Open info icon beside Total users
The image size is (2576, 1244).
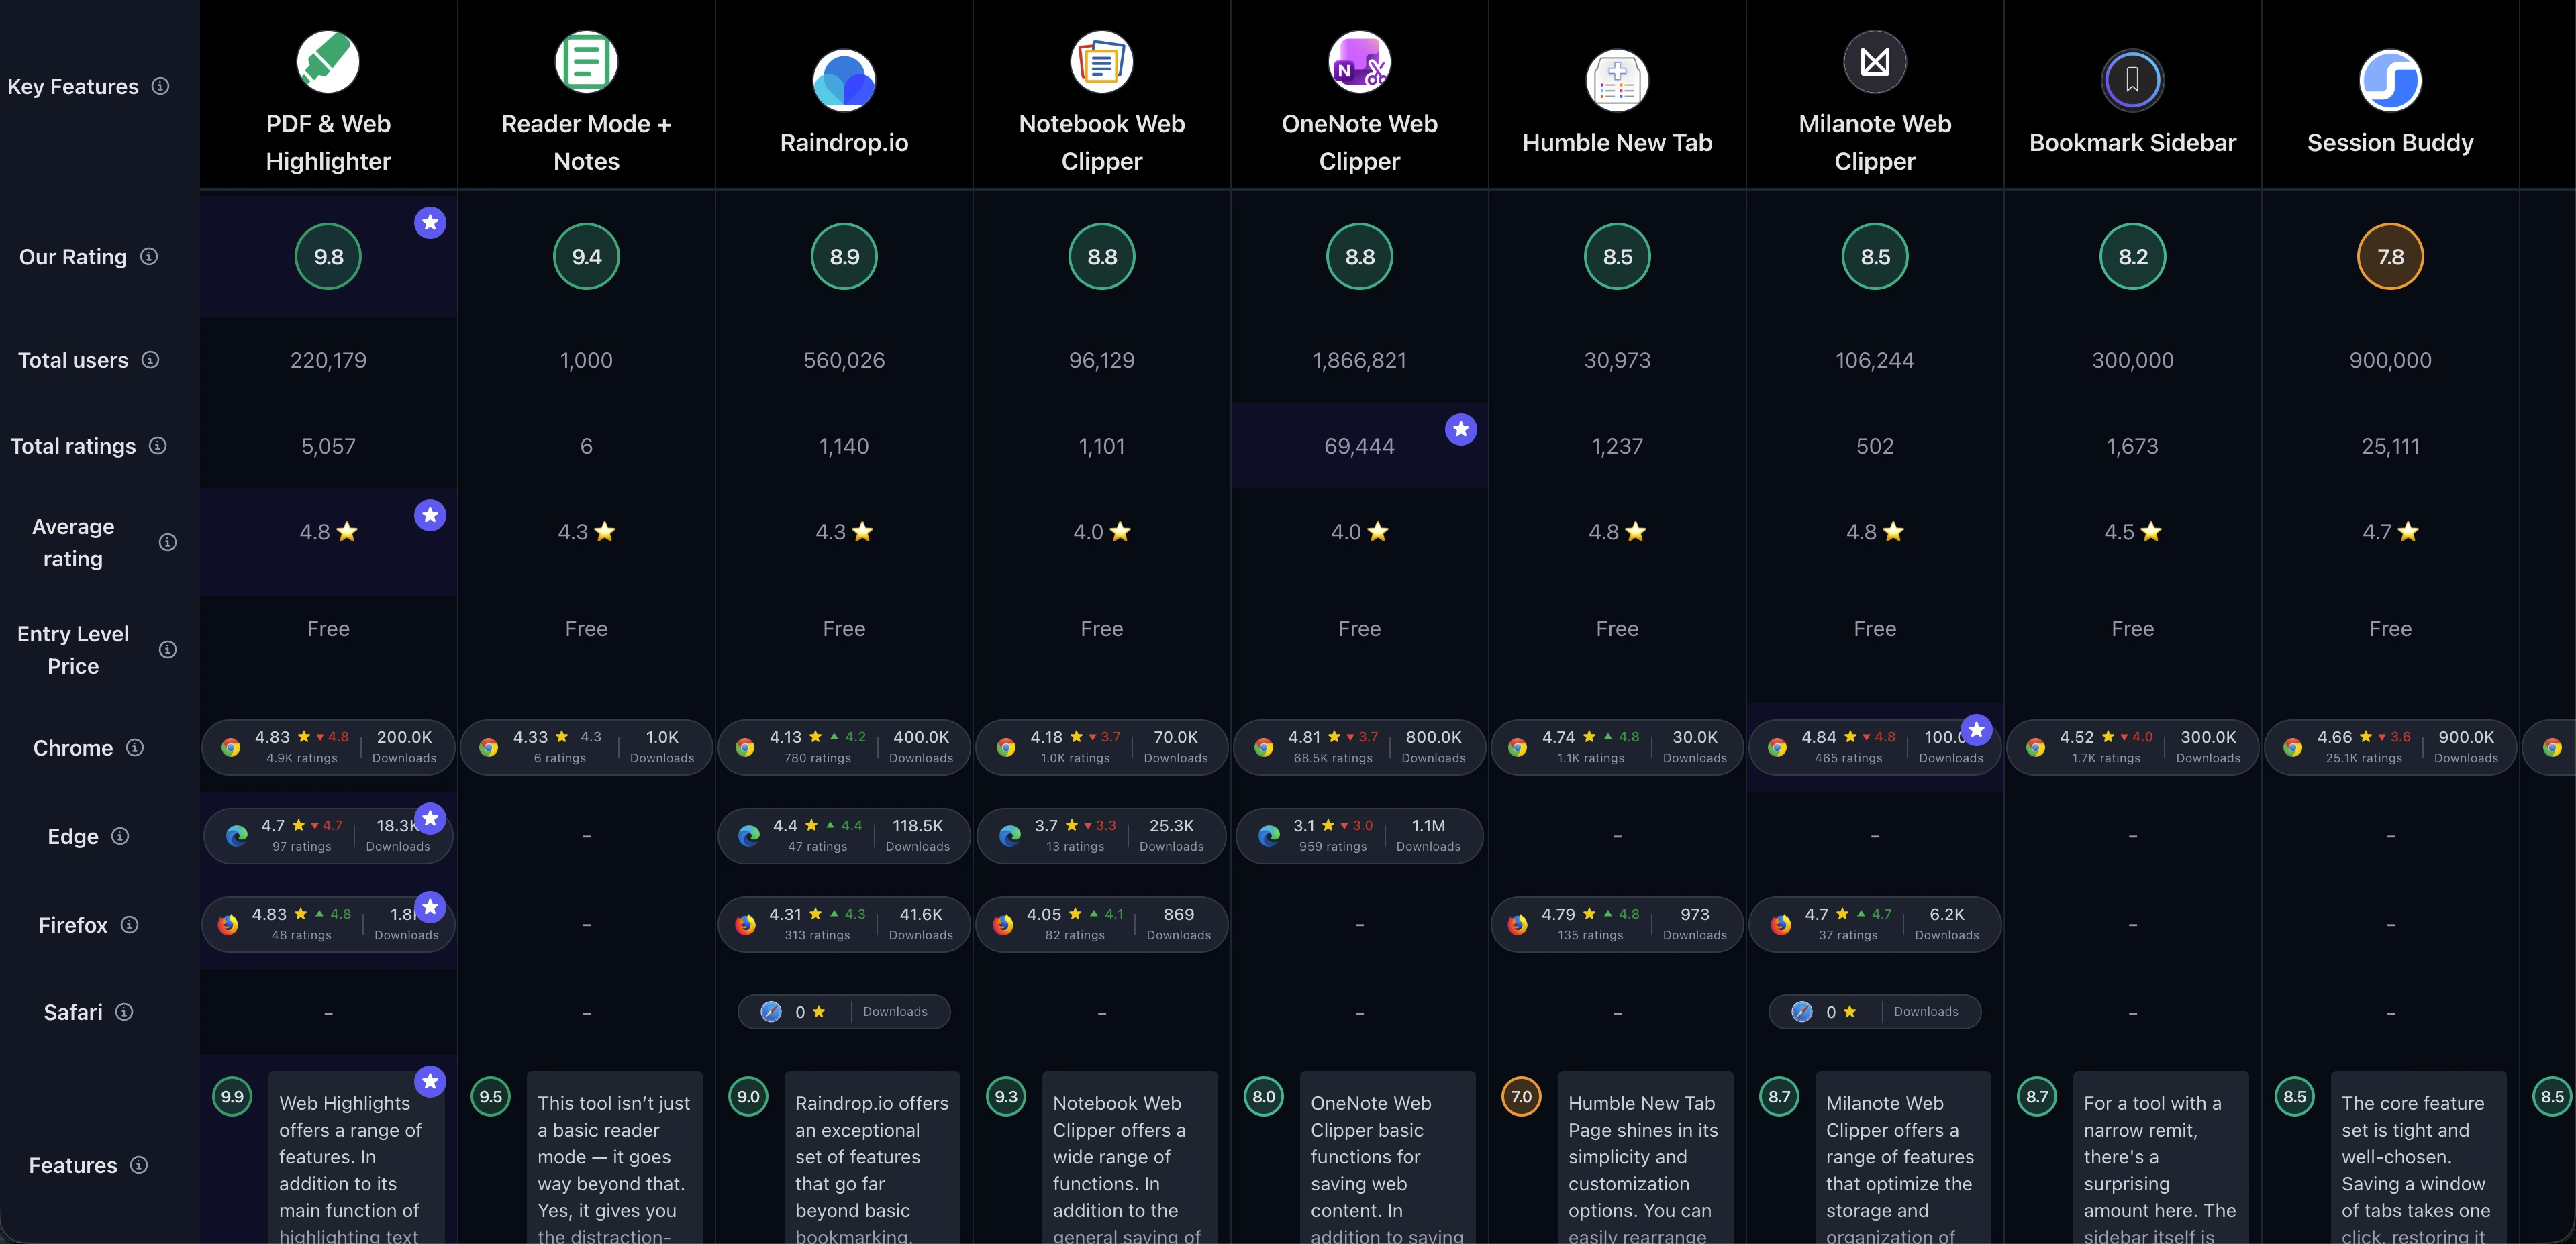(150, 360)
